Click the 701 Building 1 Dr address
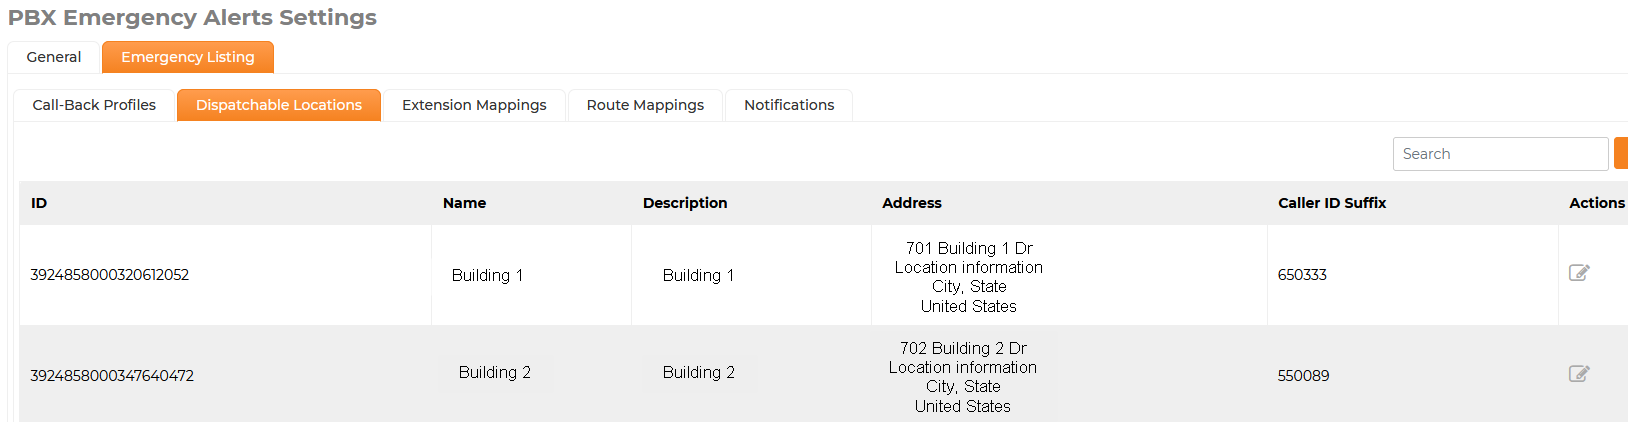 pos(969,248)
